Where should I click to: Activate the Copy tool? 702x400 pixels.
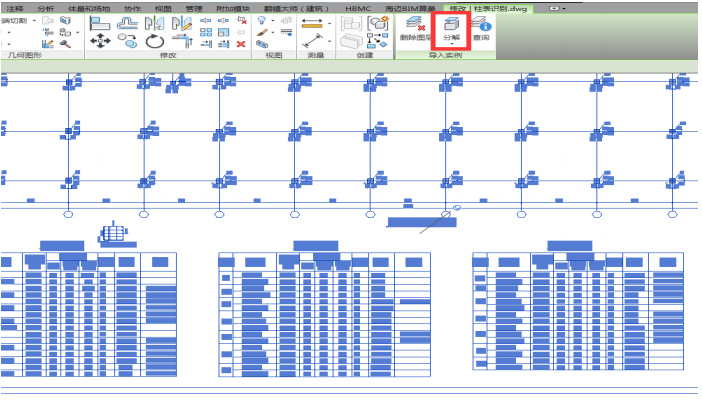(x=128, y=41)
